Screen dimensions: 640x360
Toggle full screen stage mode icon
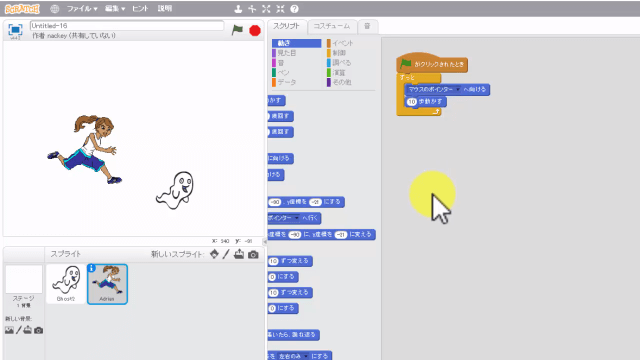click(16, 30)
